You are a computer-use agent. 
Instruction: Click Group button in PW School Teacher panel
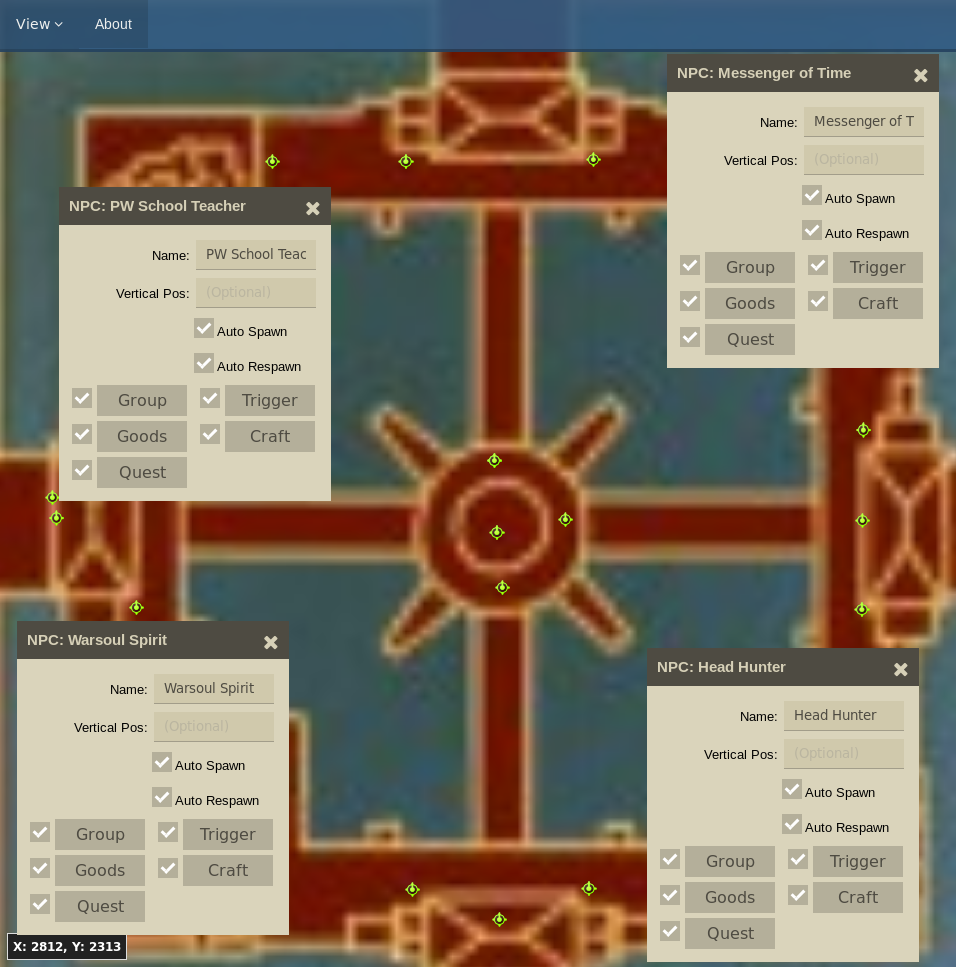click(x=142, y=400)
